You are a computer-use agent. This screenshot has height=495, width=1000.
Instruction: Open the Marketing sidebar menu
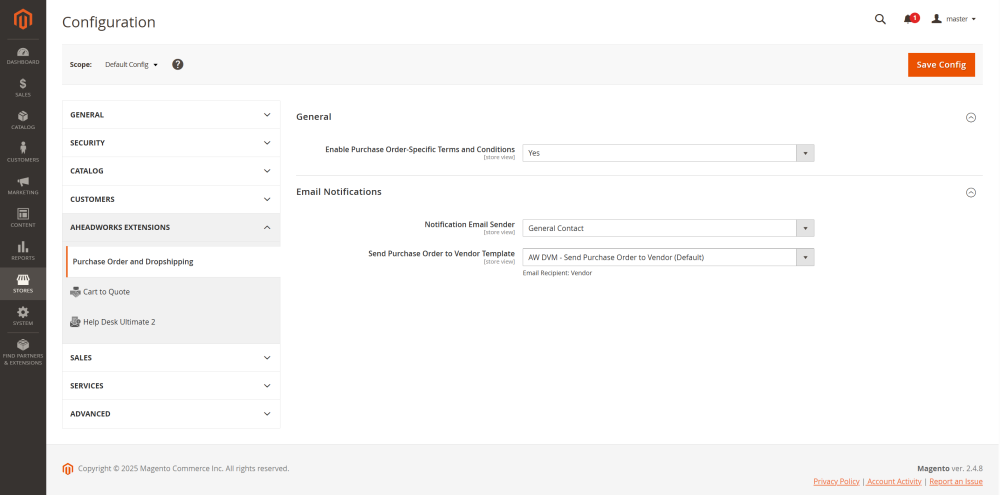click(23, 186)
